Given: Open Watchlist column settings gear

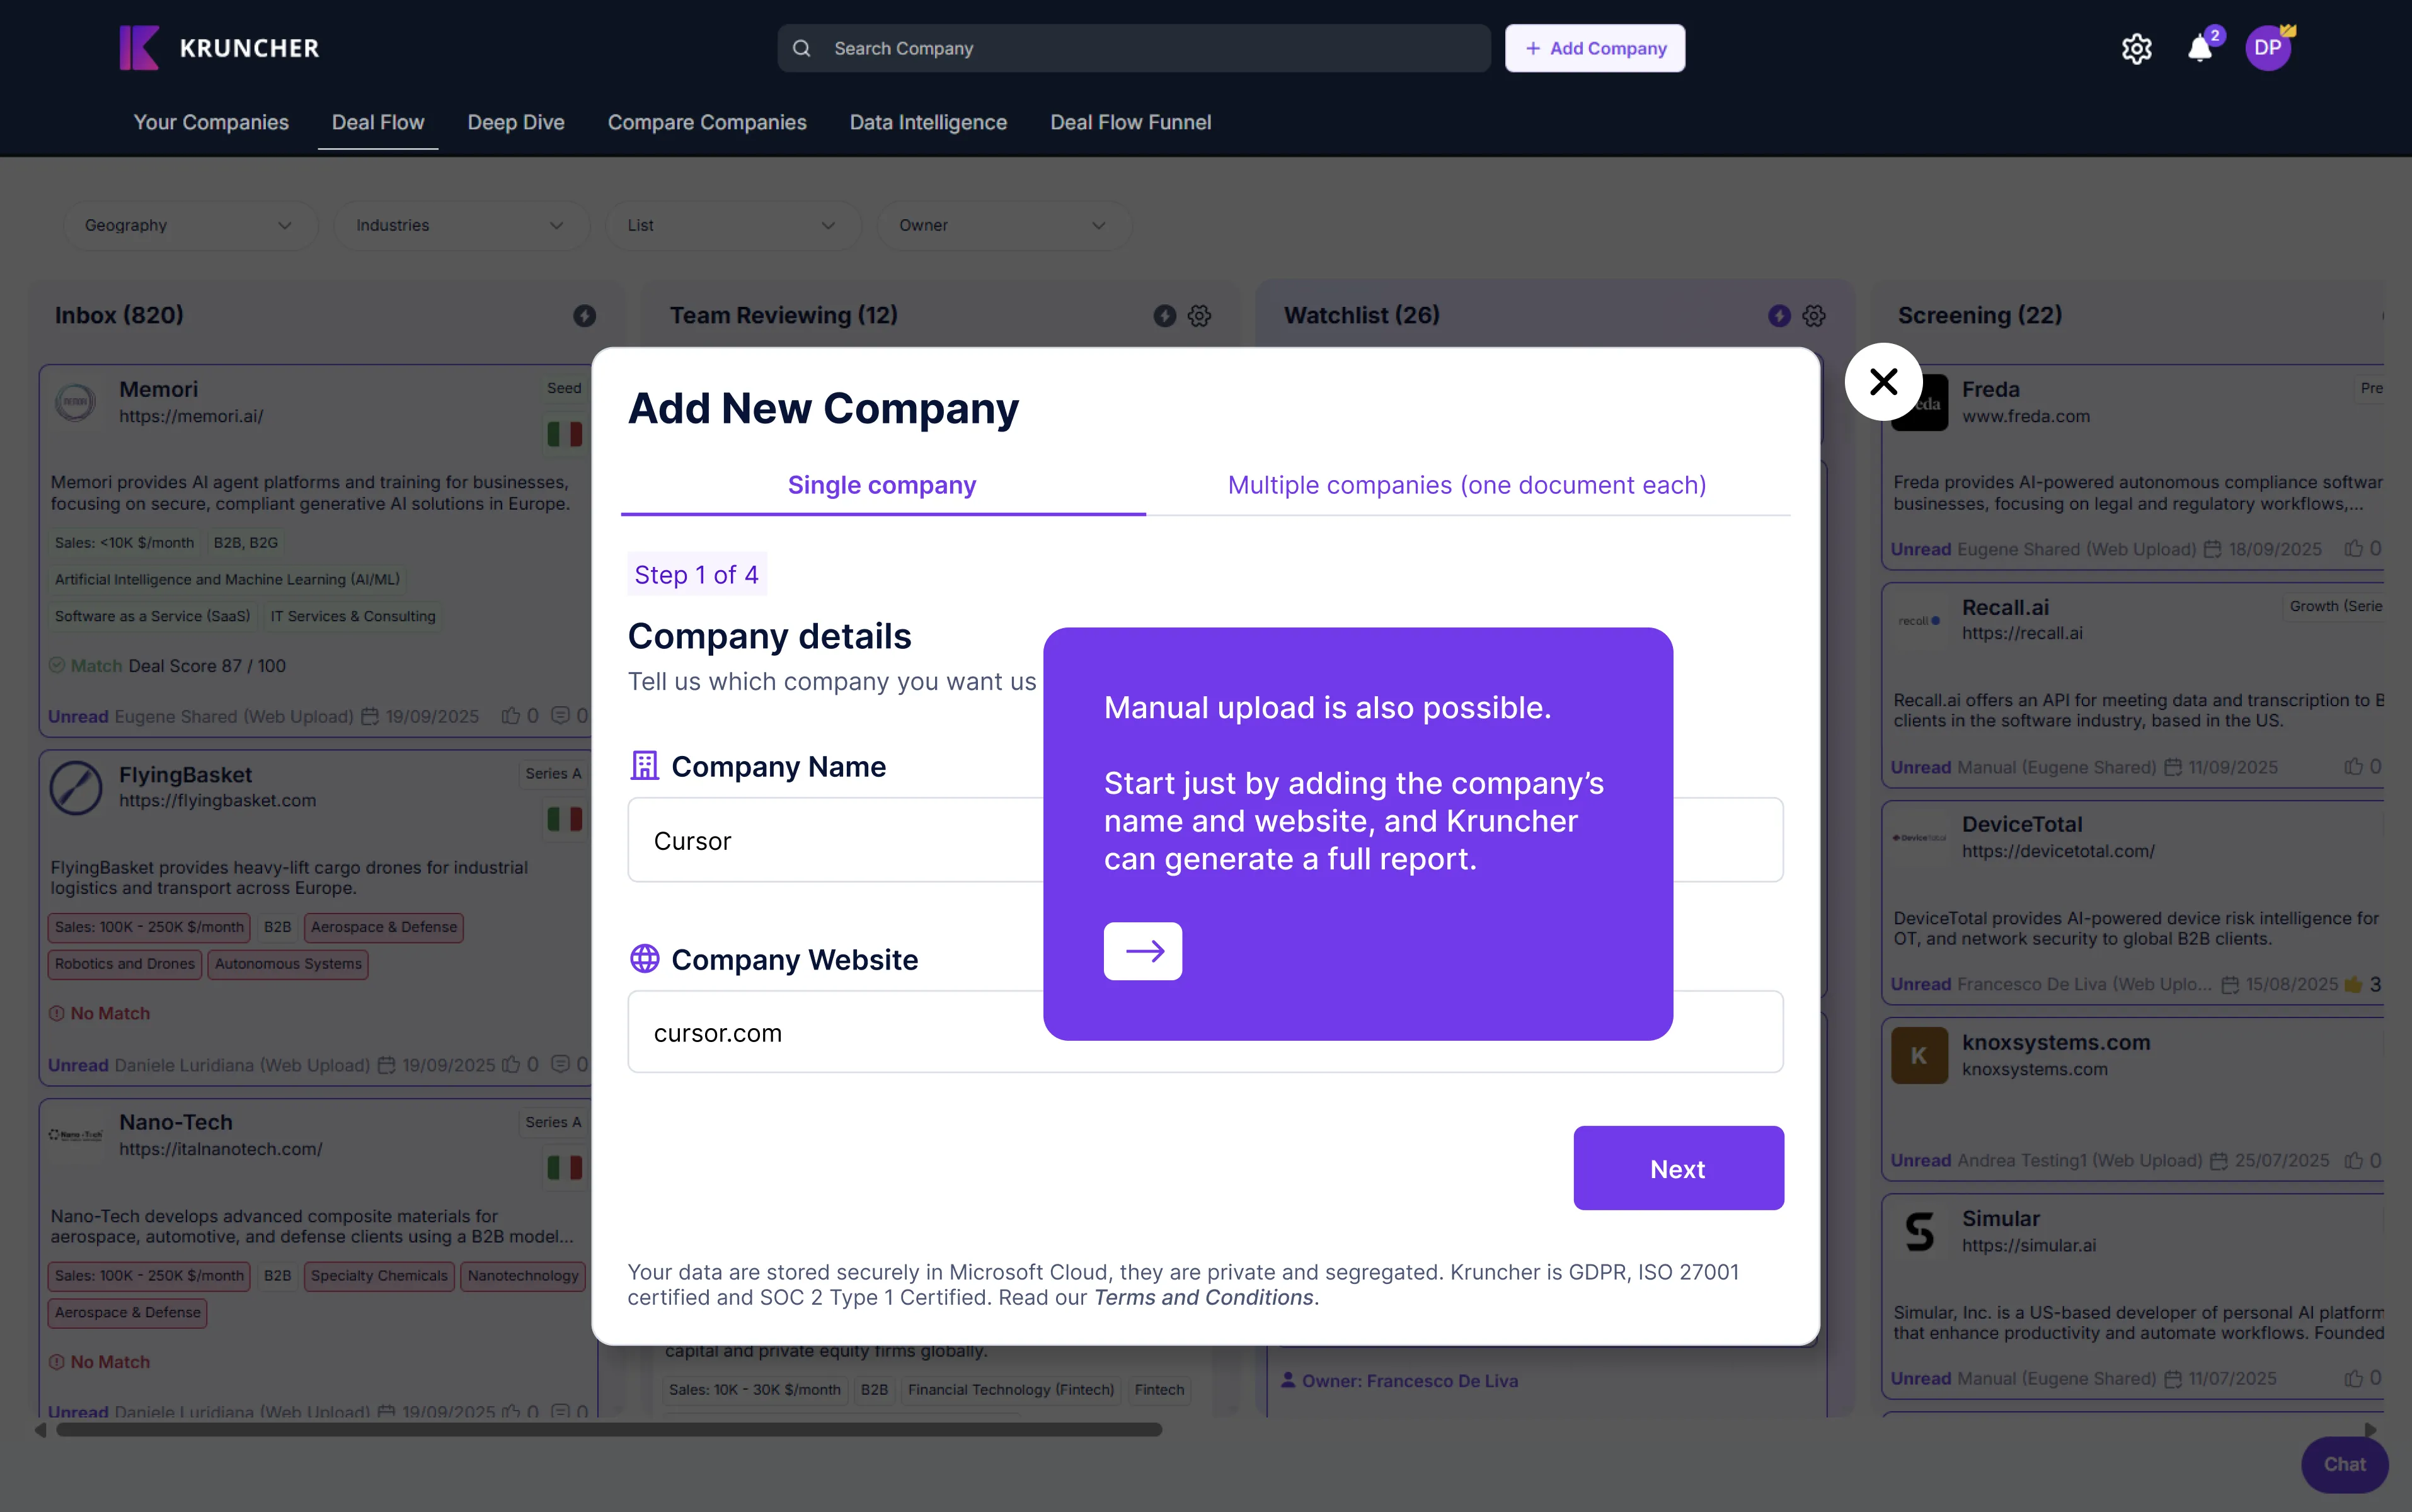Looking at the screenshot, I should coord(1814,316).
